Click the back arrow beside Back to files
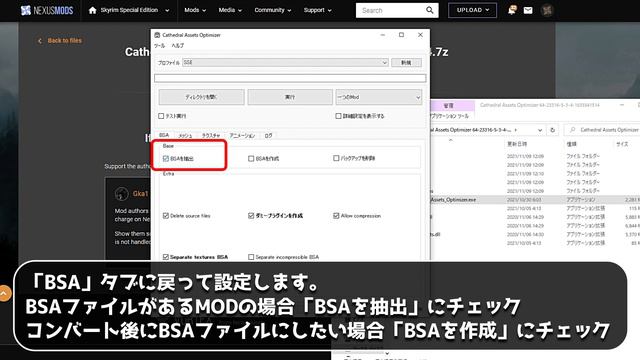The height and width of the screenshot is (360, 640). [40, 41]
